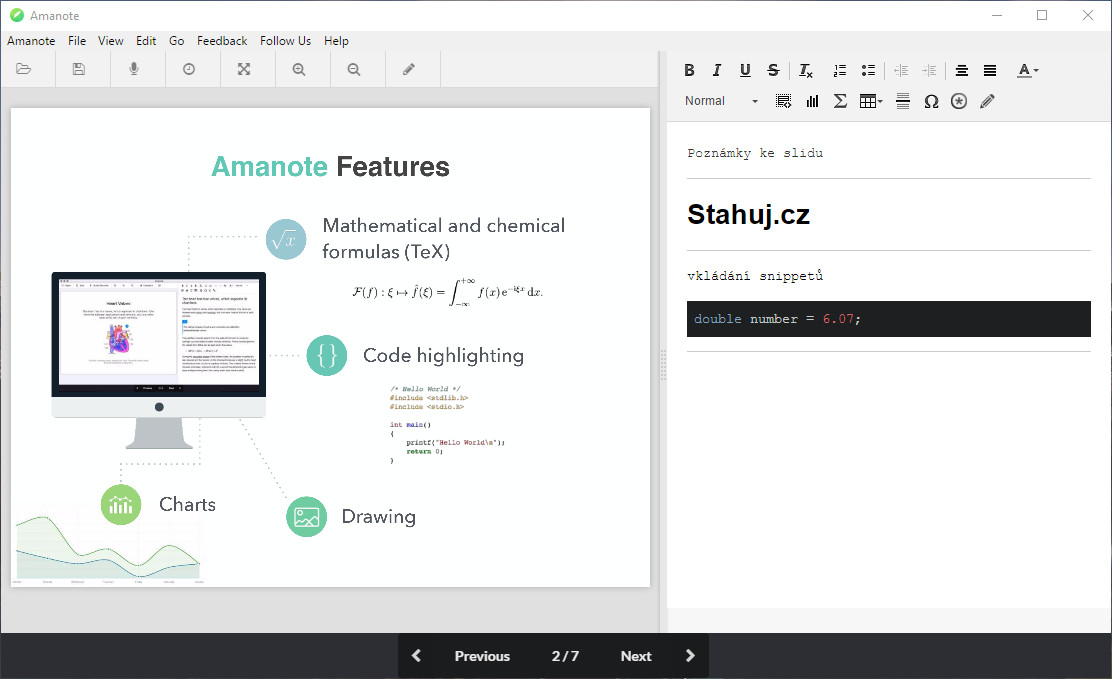Click the clock timer icon in toolbar
This screenshot has height=679, width=1112.
189,69
